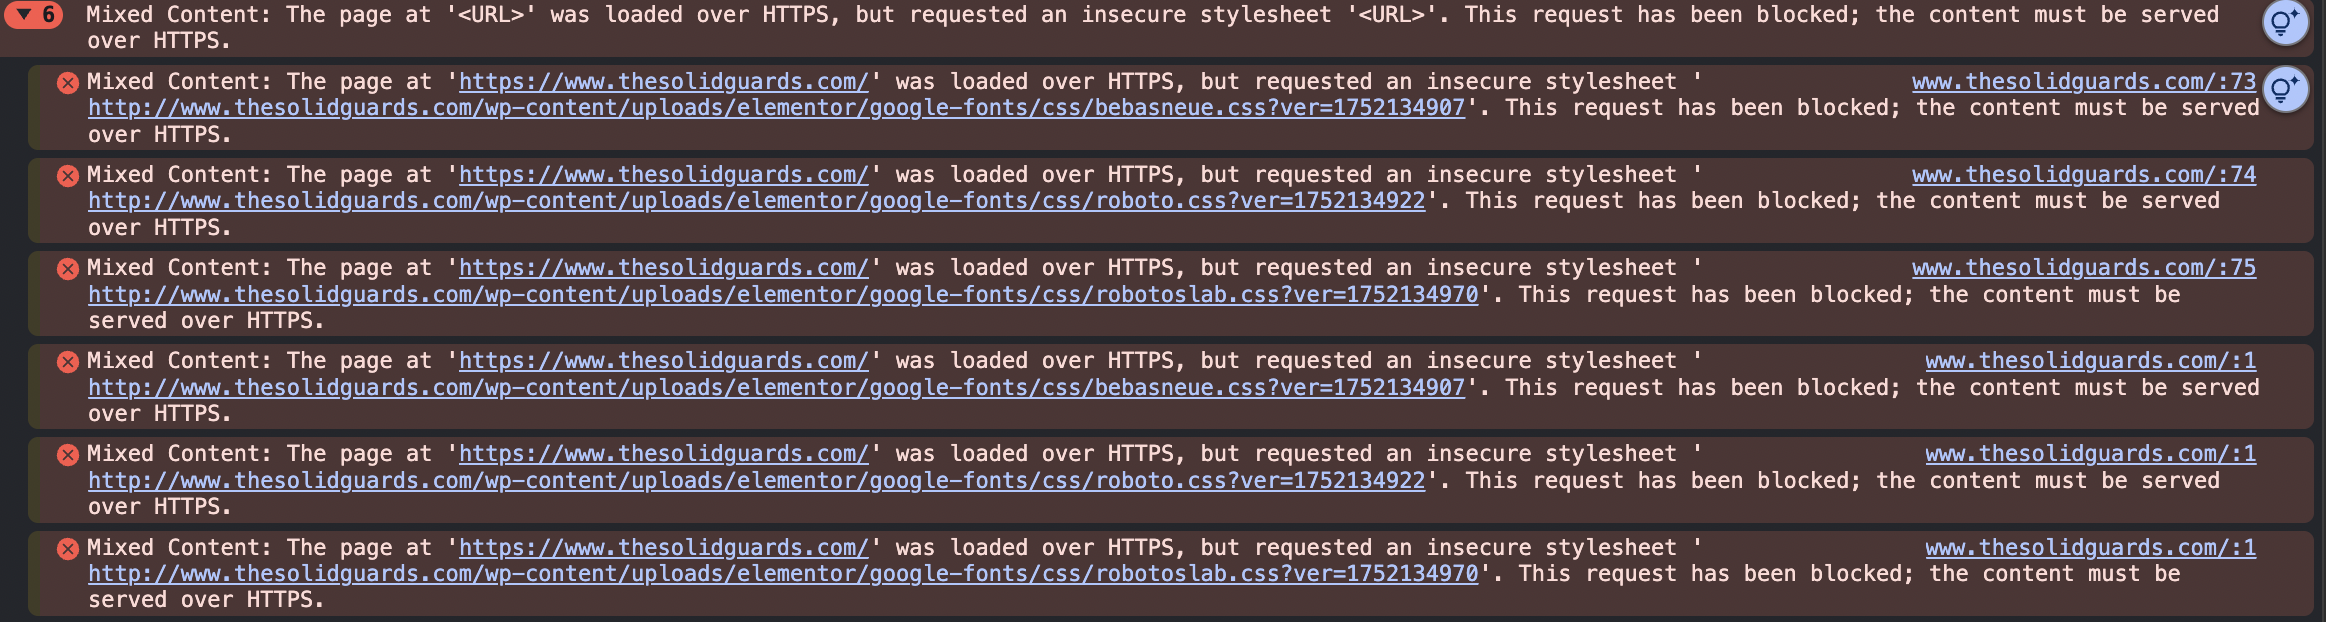This screenshot has height=622, width=2326.
Task: Open roboto.css URL in the :74 error
Action: pyautogui.click(x=757, y=201)
